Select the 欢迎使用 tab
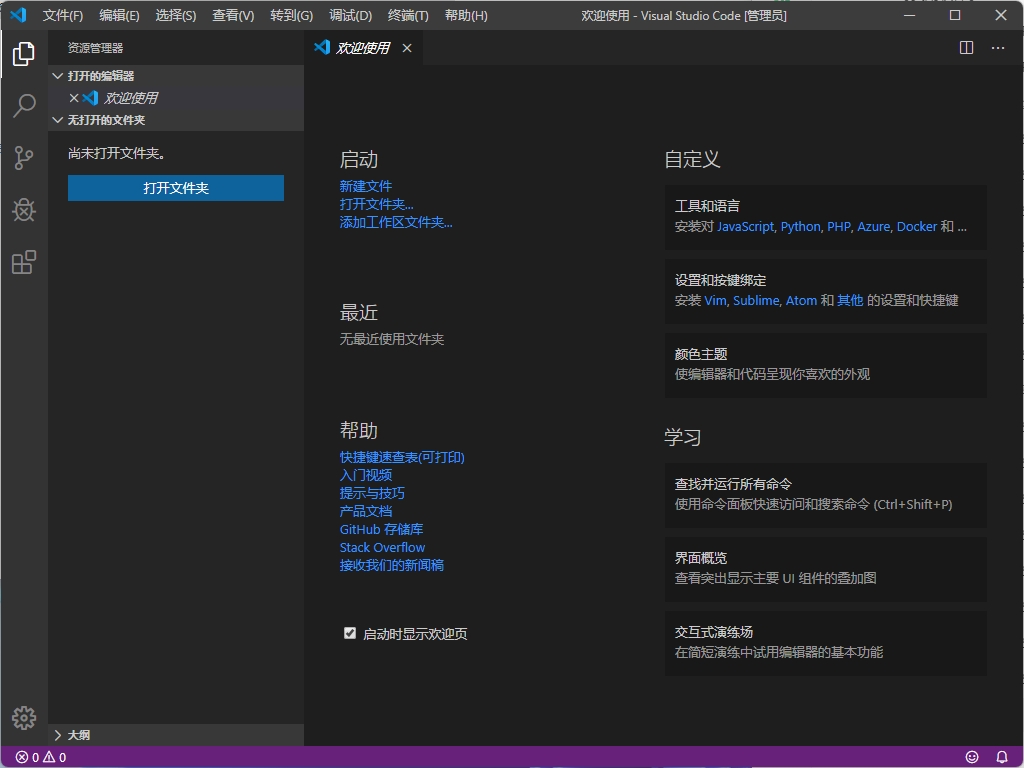This screenshot has width=1024, height=768. [x=362, y=47]
